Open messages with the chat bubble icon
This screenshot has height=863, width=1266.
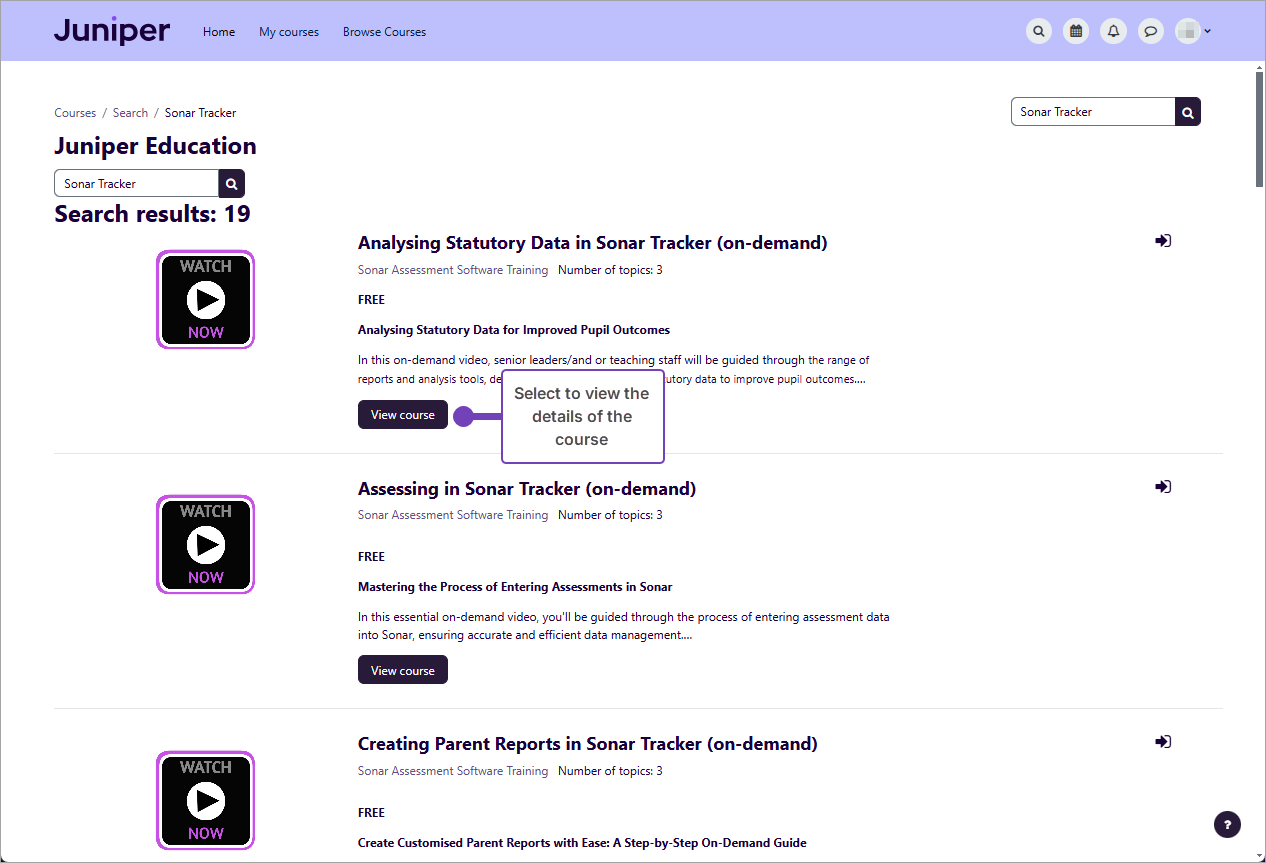pos(1151,31)
